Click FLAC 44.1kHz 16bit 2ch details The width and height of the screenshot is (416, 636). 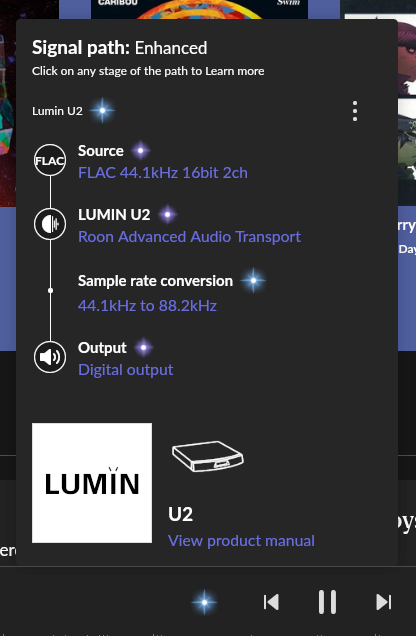coord(163,173)
